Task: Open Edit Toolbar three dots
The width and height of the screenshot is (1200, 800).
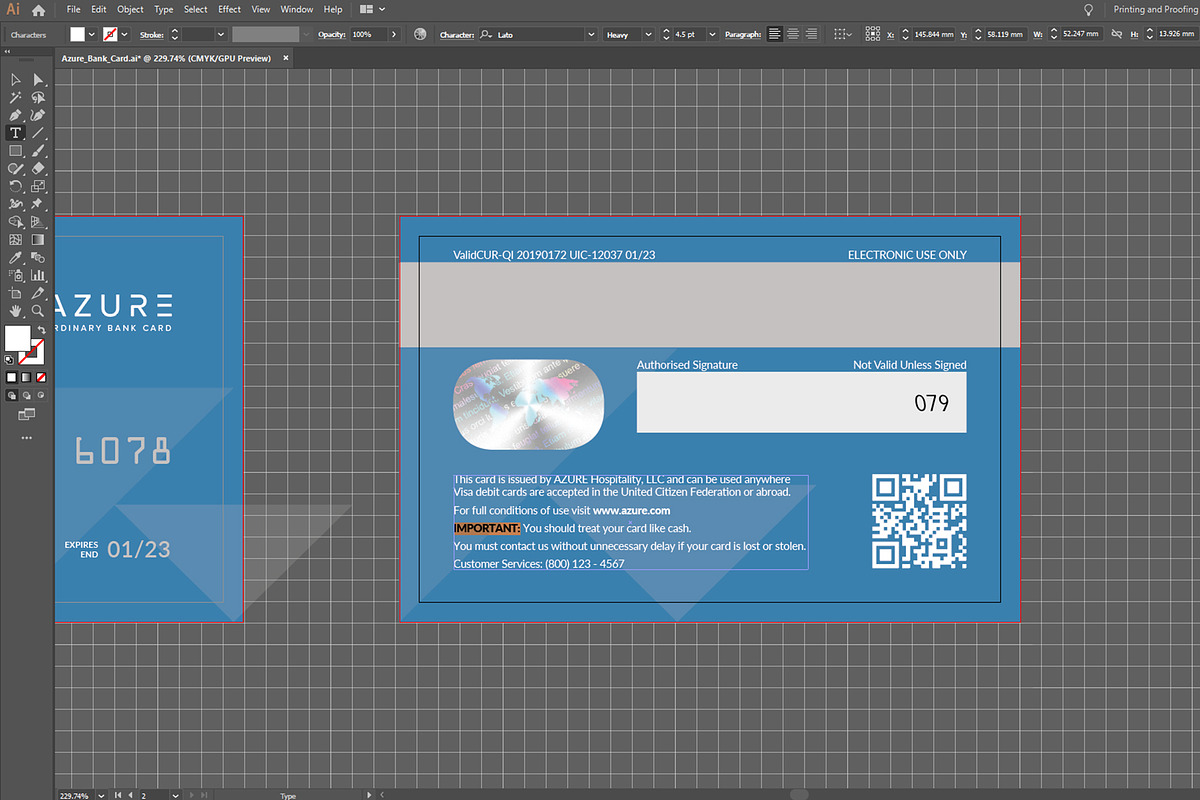Action: 26,438
